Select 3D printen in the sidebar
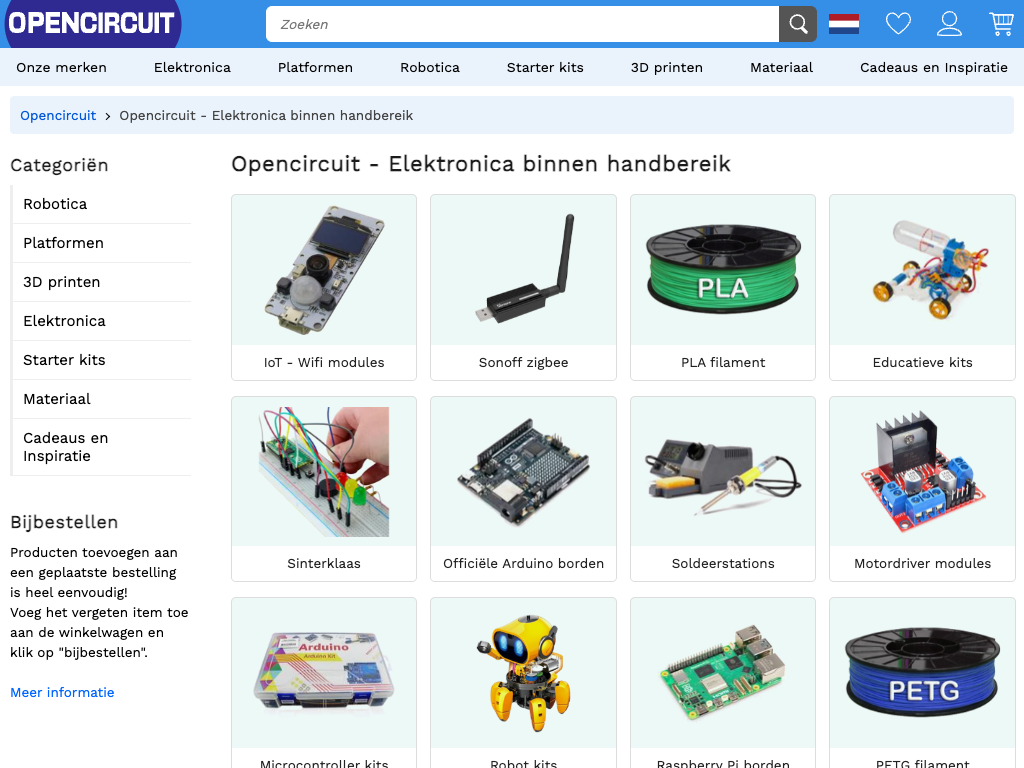1024x768 pixels. pos(103,282)
